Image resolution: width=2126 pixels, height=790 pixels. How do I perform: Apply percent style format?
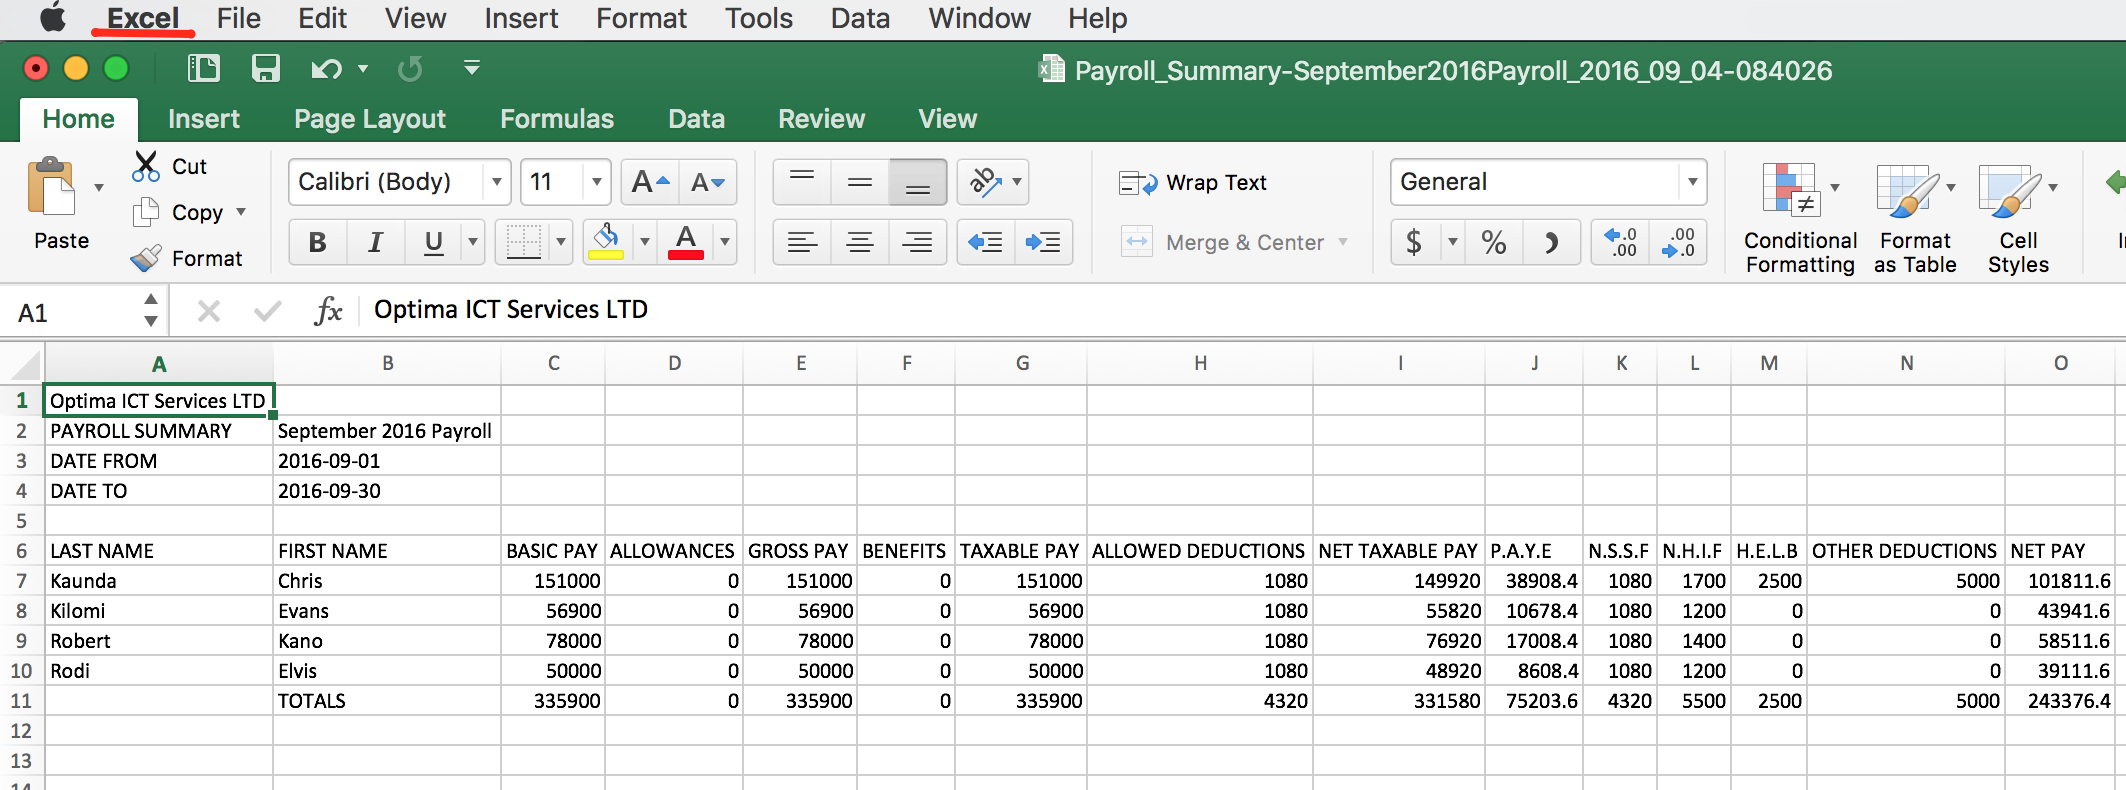coord(1493,242)
